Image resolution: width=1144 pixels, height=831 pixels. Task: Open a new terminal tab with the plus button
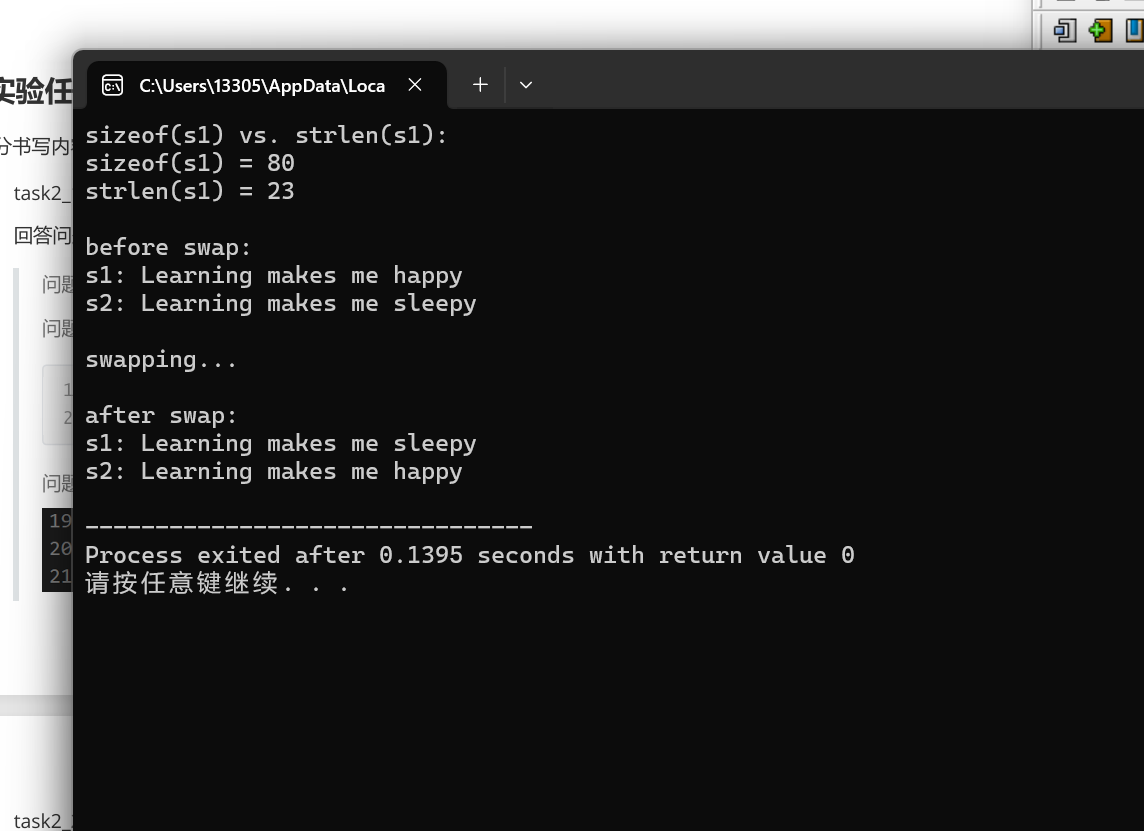pos(480,85)
